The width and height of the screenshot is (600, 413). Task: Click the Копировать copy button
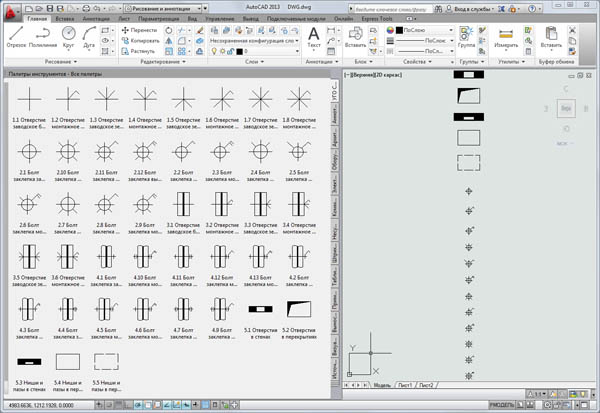click(x=139, y=38)
